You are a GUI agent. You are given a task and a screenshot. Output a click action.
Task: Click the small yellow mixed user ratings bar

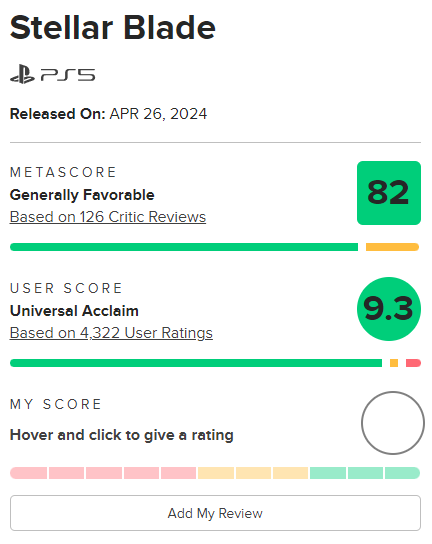tap(394, 363)
